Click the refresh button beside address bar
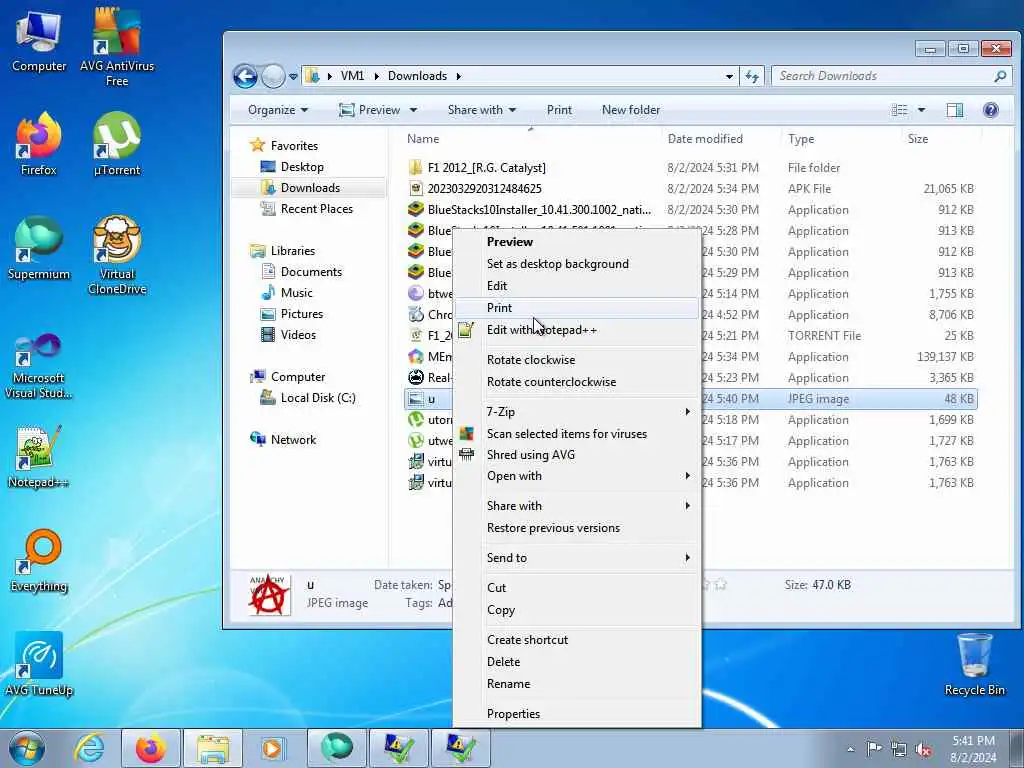This screenshot has height=768, width=1024. coord(752,76)
